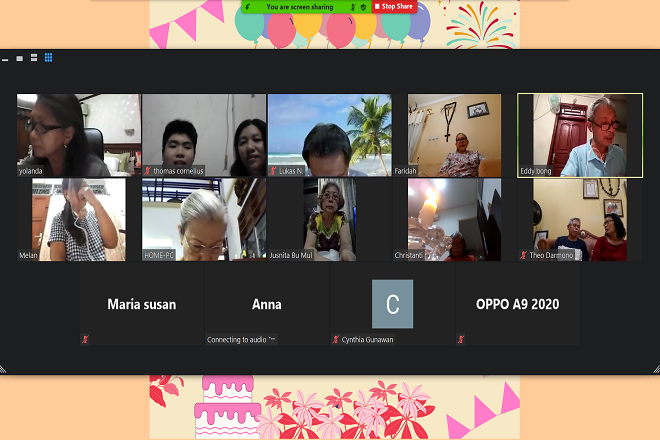Click Cynthia Gunawan's avatar letter C
The height and width of the screenshot is (440, 660).
392,304
